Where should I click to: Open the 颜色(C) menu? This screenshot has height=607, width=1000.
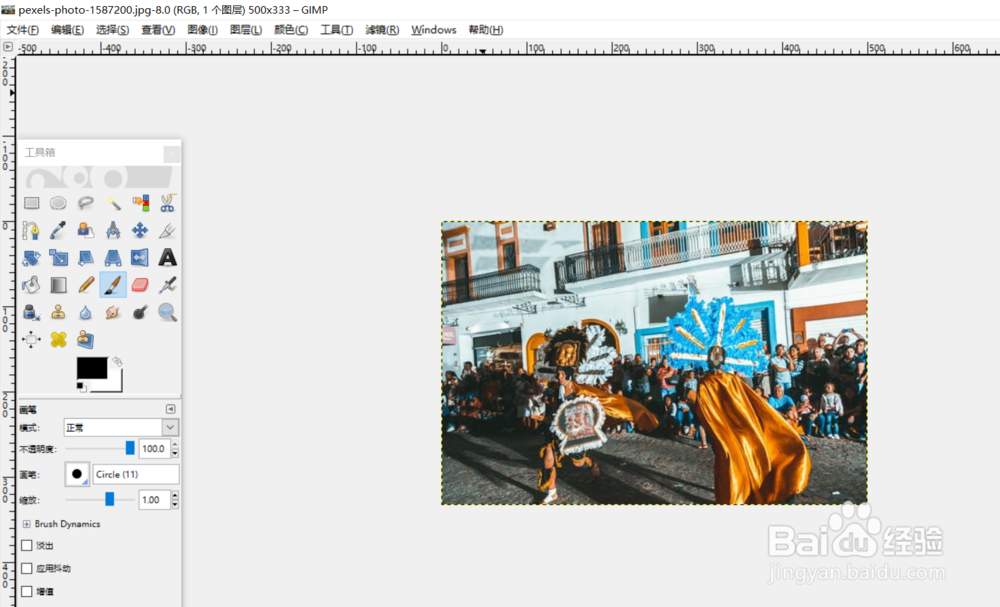click(291, 30)
